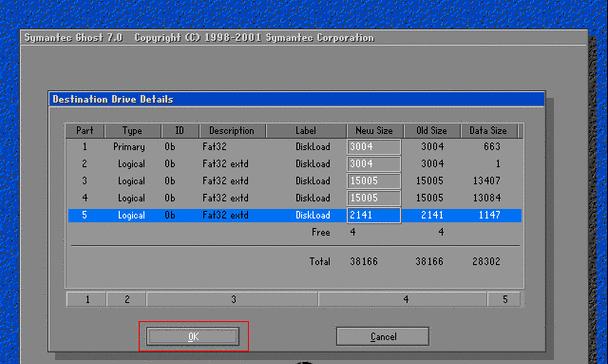This screenshot has height=364, width=608.
Task: Select partition block 2 in layout bar
Action: tap(126, 300)
